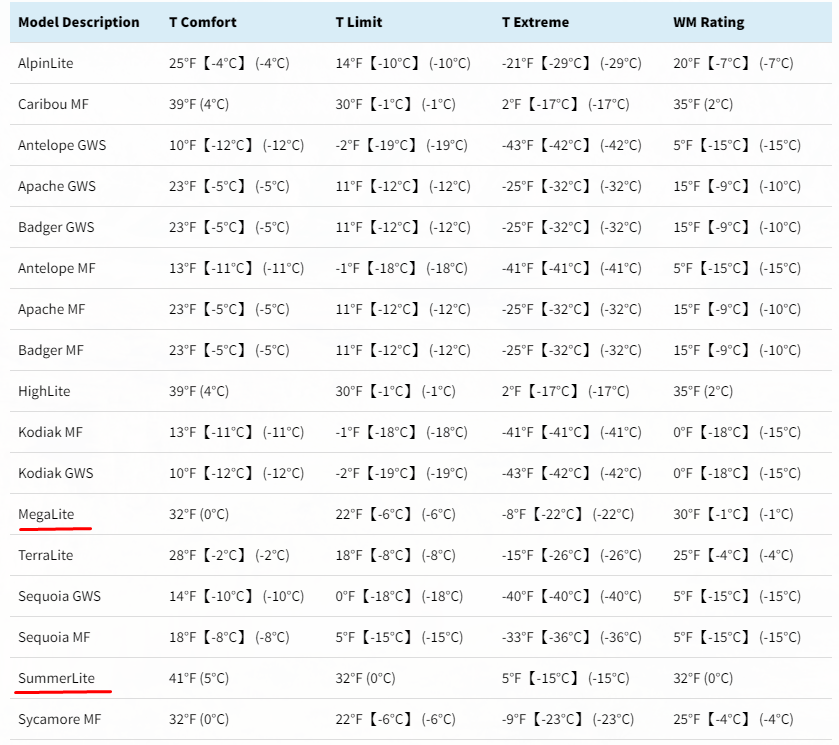Click MegaLite T Comfort 32°F (0°C)
Image resolution: width=839 pixels, height=745 pixels.
point(199,514)
